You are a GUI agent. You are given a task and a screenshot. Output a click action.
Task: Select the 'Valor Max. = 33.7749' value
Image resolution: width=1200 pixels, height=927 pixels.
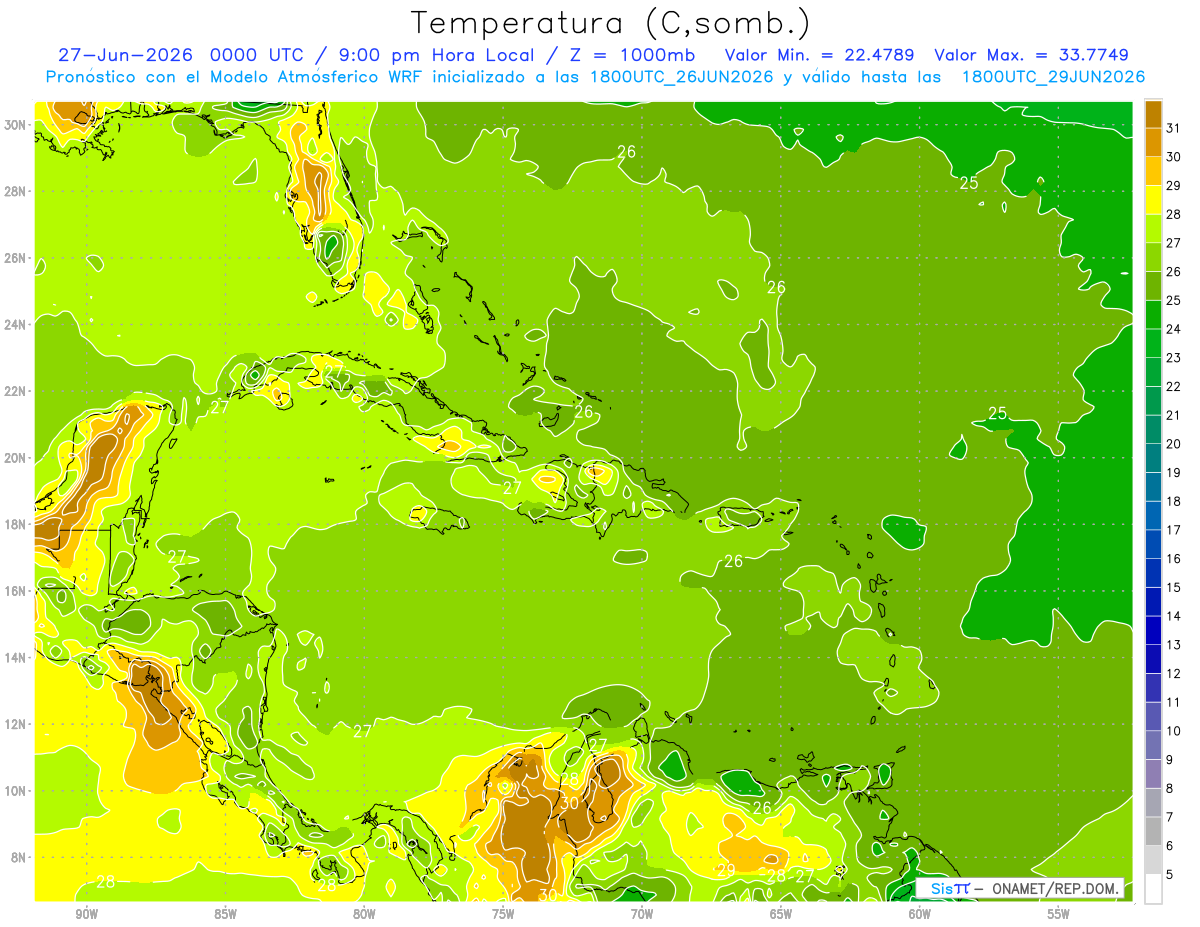[1032, 55]
